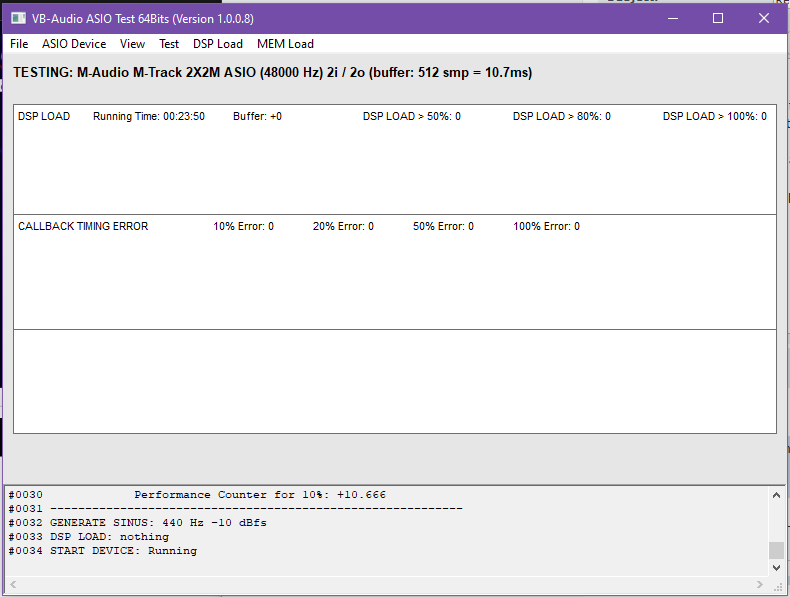The width and height of the screenshot is (790, 597).
Task: Open the File menu
Action: click(19, 44)
